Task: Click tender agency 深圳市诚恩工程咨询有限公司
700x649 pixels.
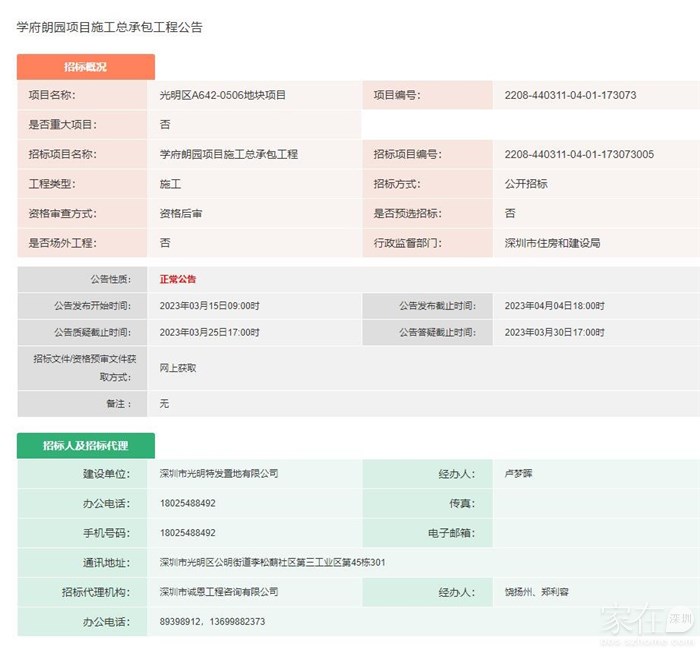Action: [219, 593]
